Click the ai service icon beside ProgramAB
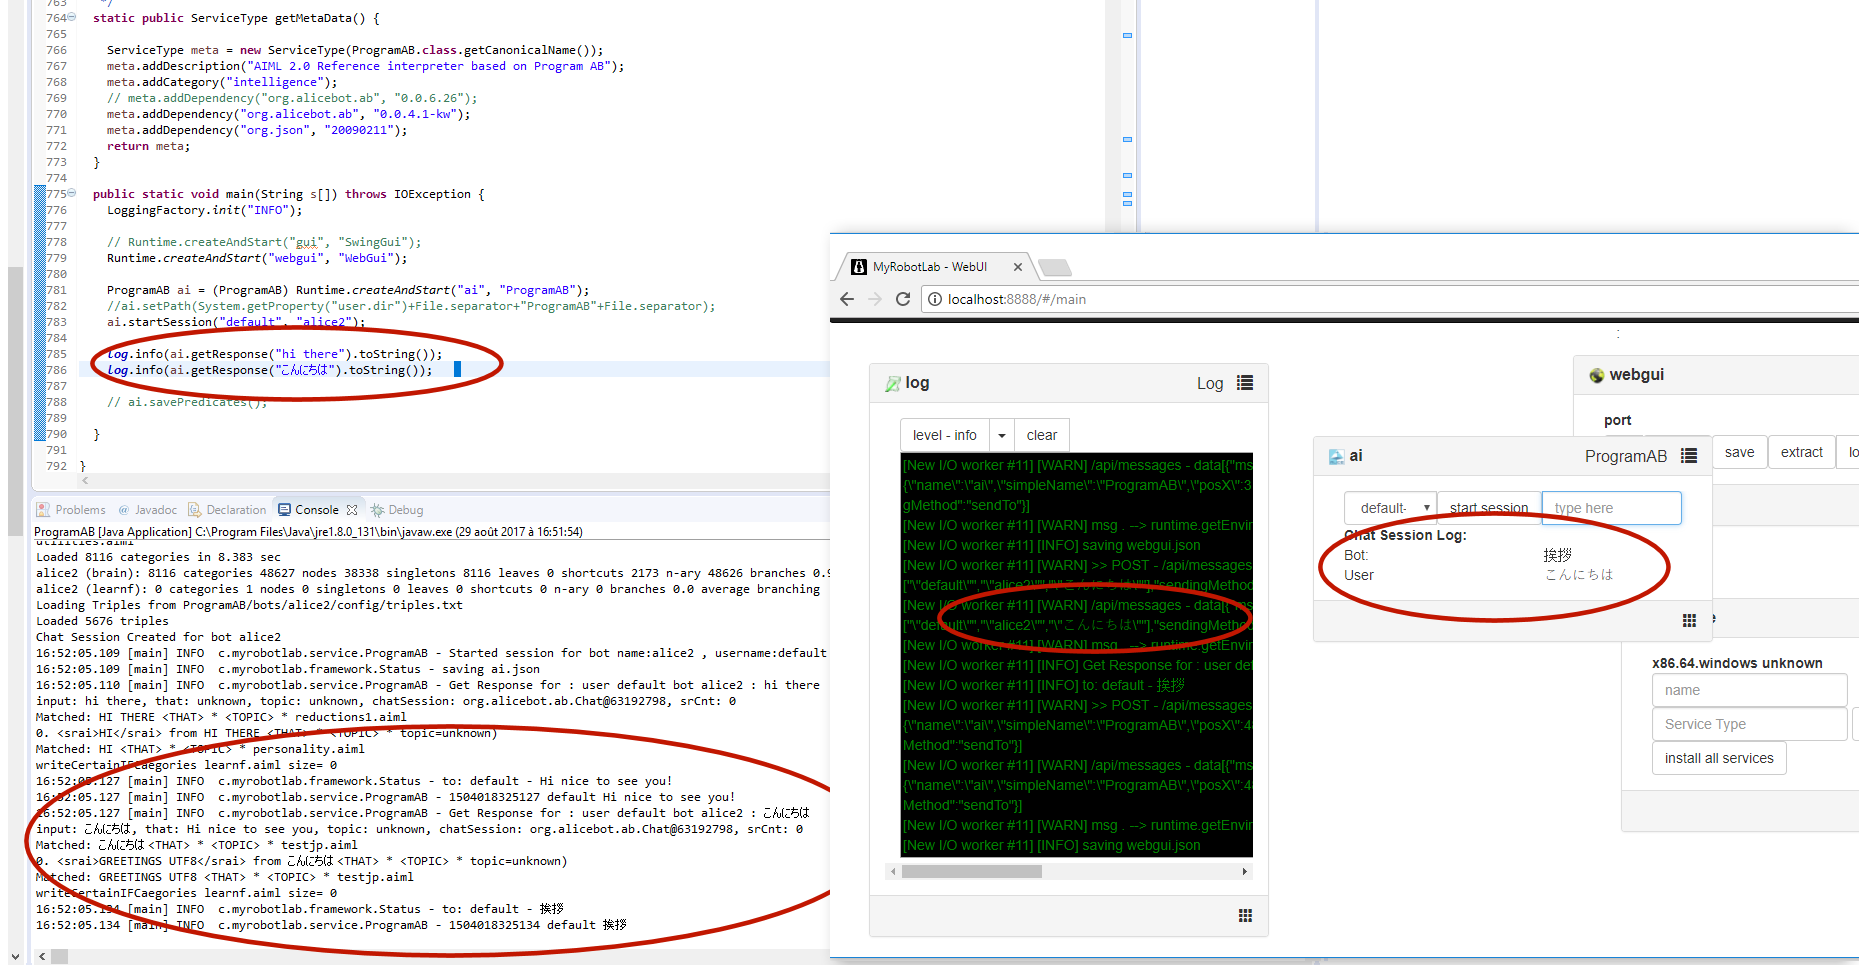 (1337, 455)
